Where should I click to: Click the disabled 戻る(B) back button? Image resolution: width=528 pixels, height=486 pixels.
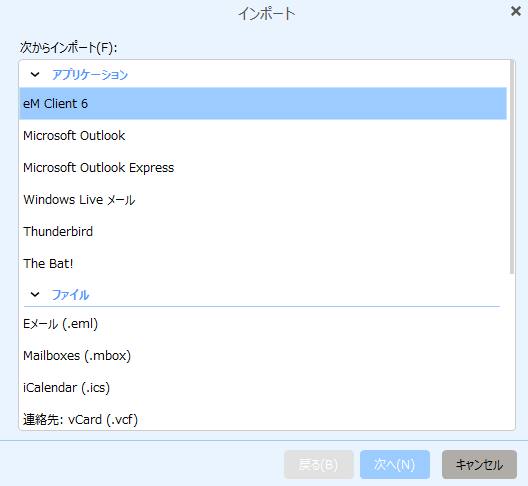319,464
